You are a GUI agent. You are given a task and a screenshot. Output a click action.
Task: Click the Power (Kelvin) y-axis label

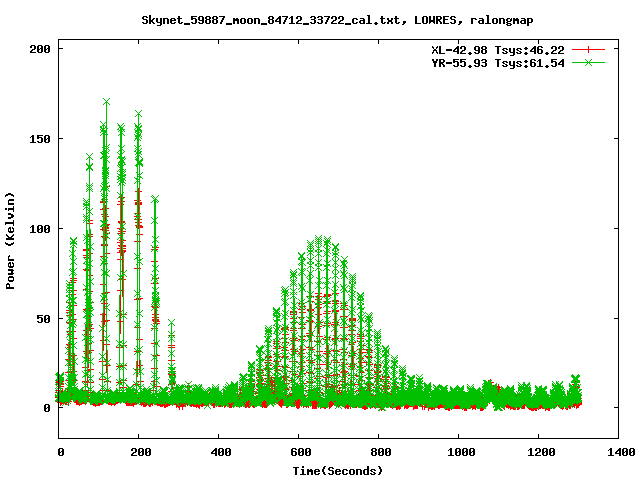[x=10, y=241]
